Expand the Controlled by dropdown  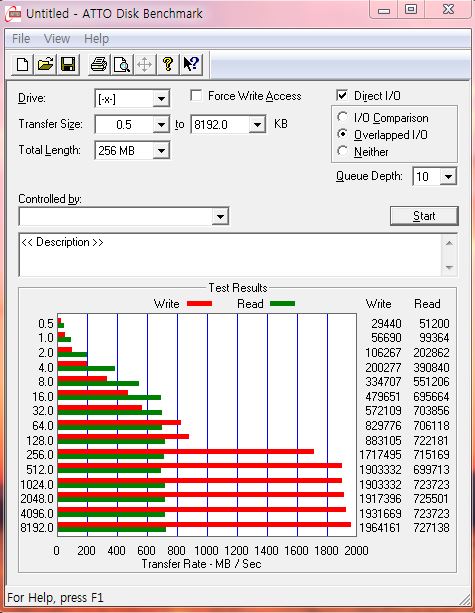coord(220,216)
